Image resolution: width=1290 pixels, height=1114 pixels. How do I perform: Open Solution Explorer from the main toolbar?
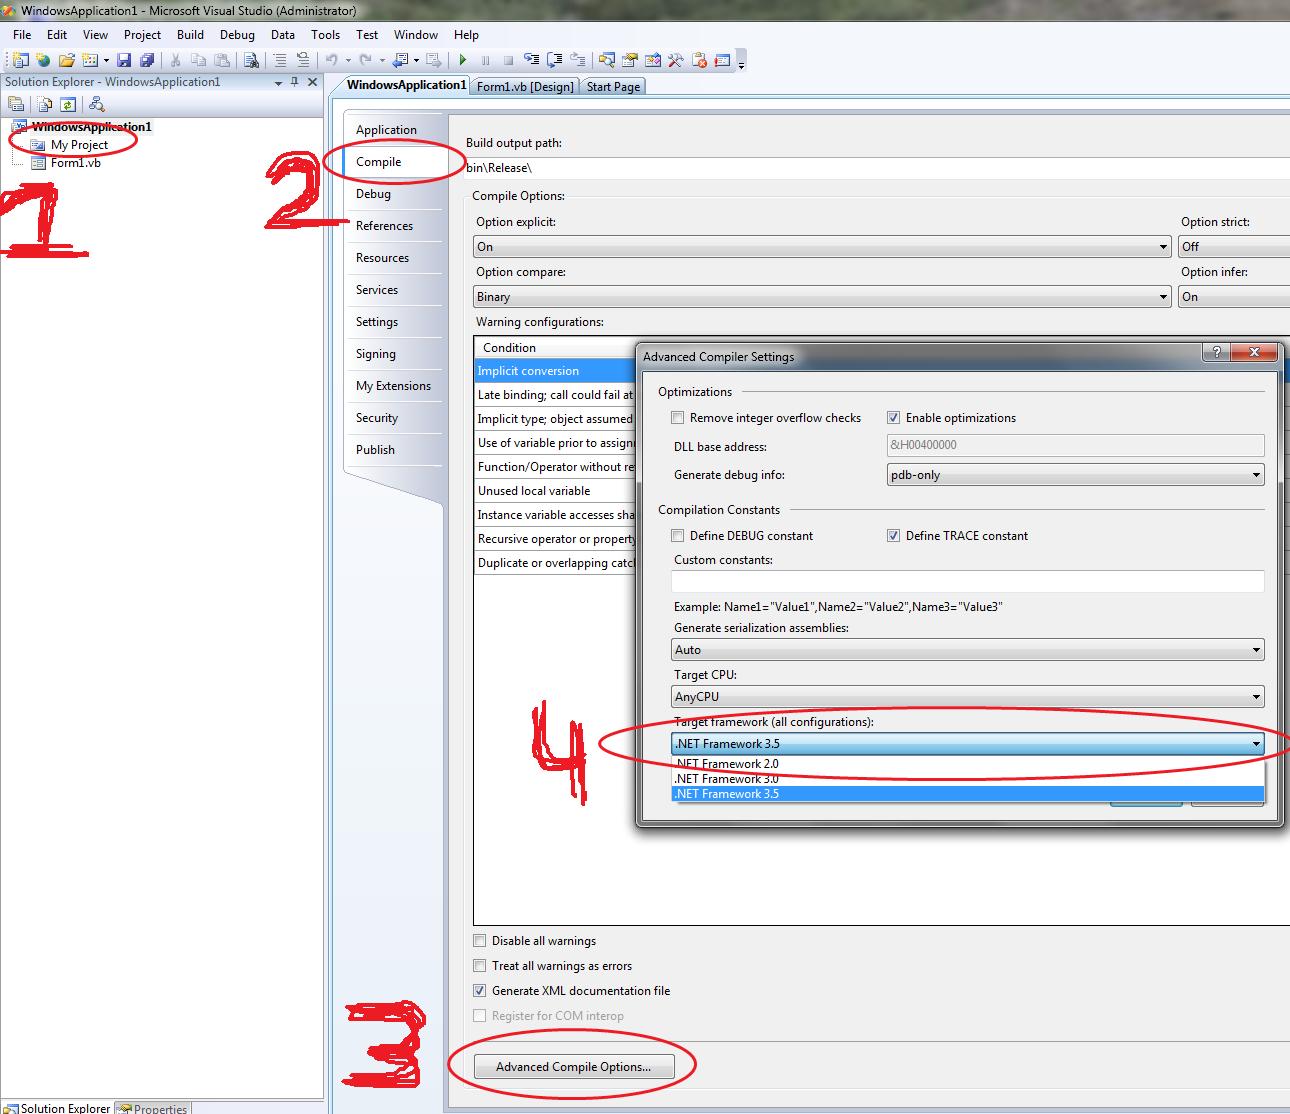(606, 60)
